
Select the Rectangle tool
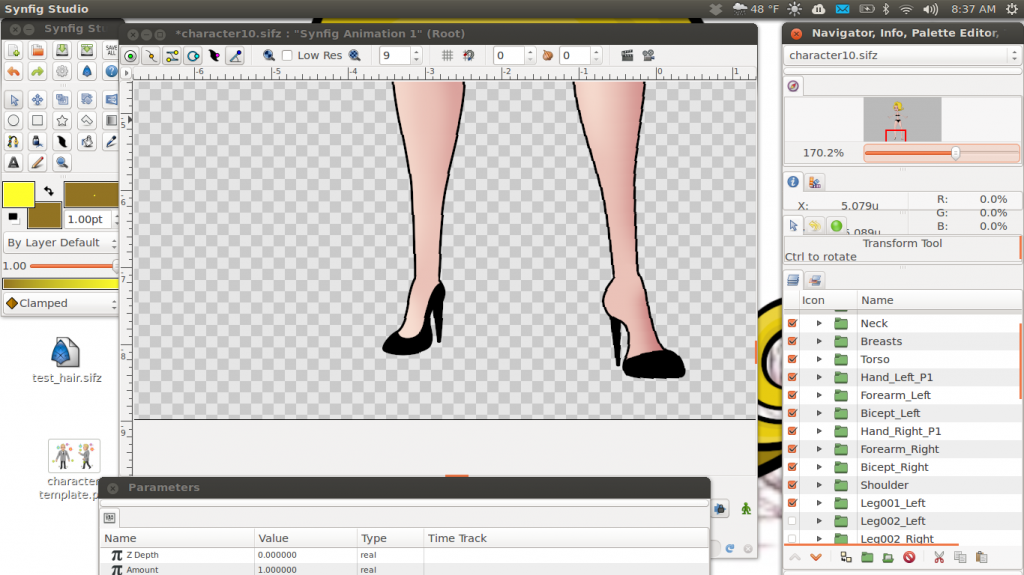(38, 121)
